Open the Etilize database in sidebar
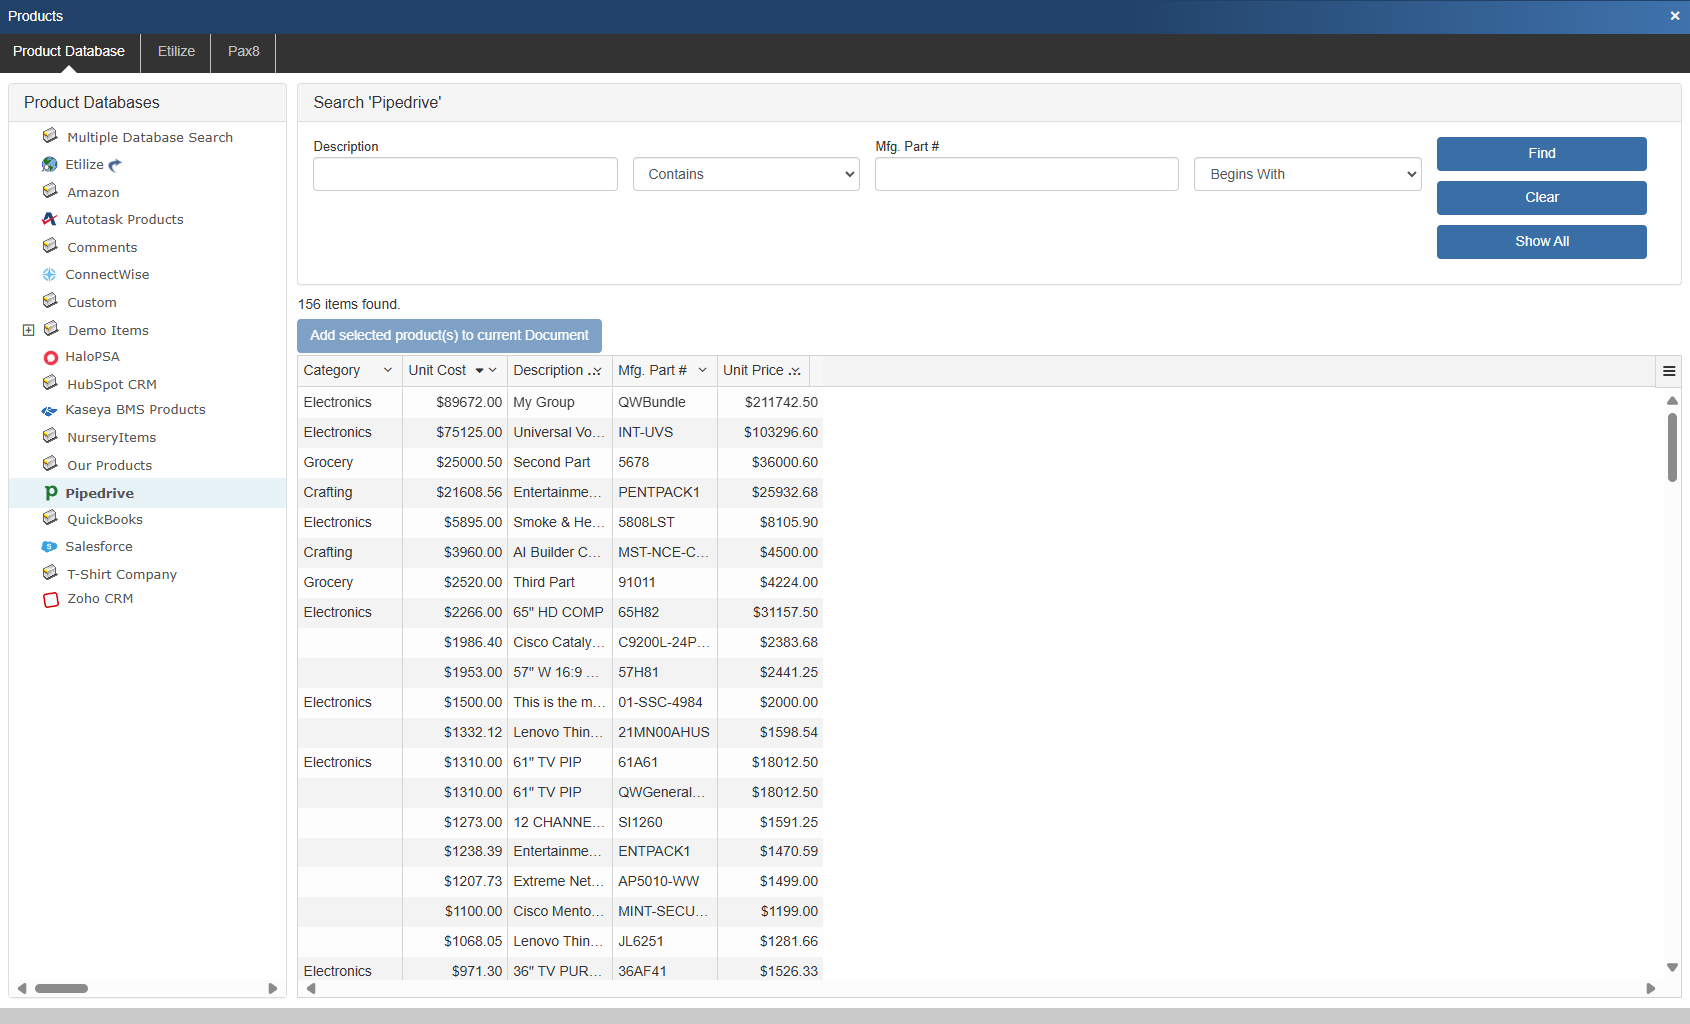Screen dimensions: 1690x1024 point(84,165)
